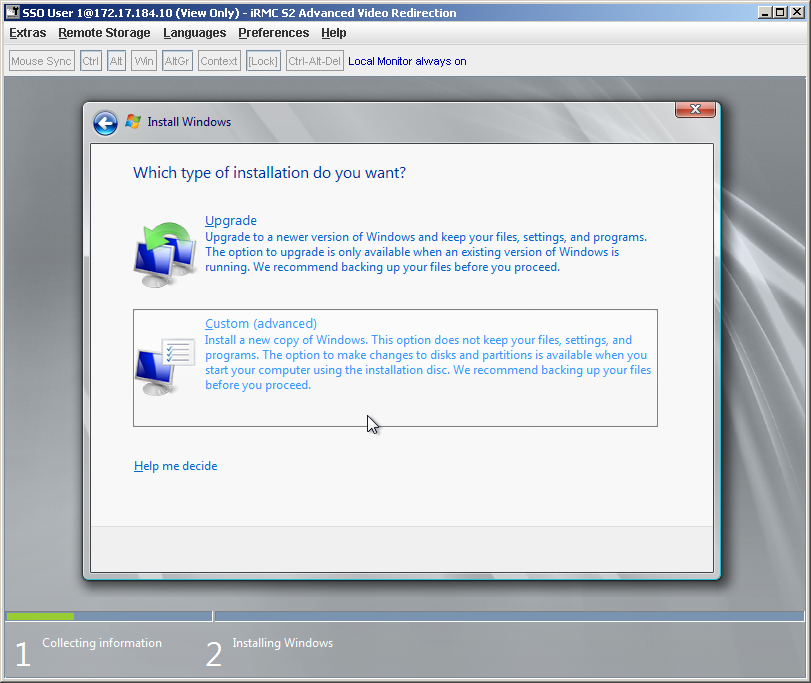
Task: Open the Preferences menu
Action: [274, 33]
